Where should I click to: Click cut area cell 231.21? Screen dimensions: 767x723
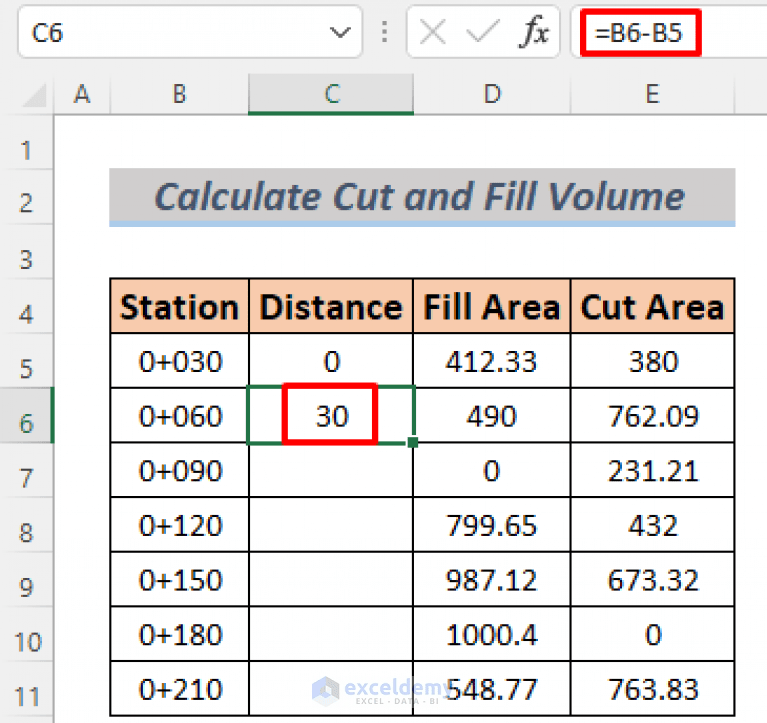[653, 471]
